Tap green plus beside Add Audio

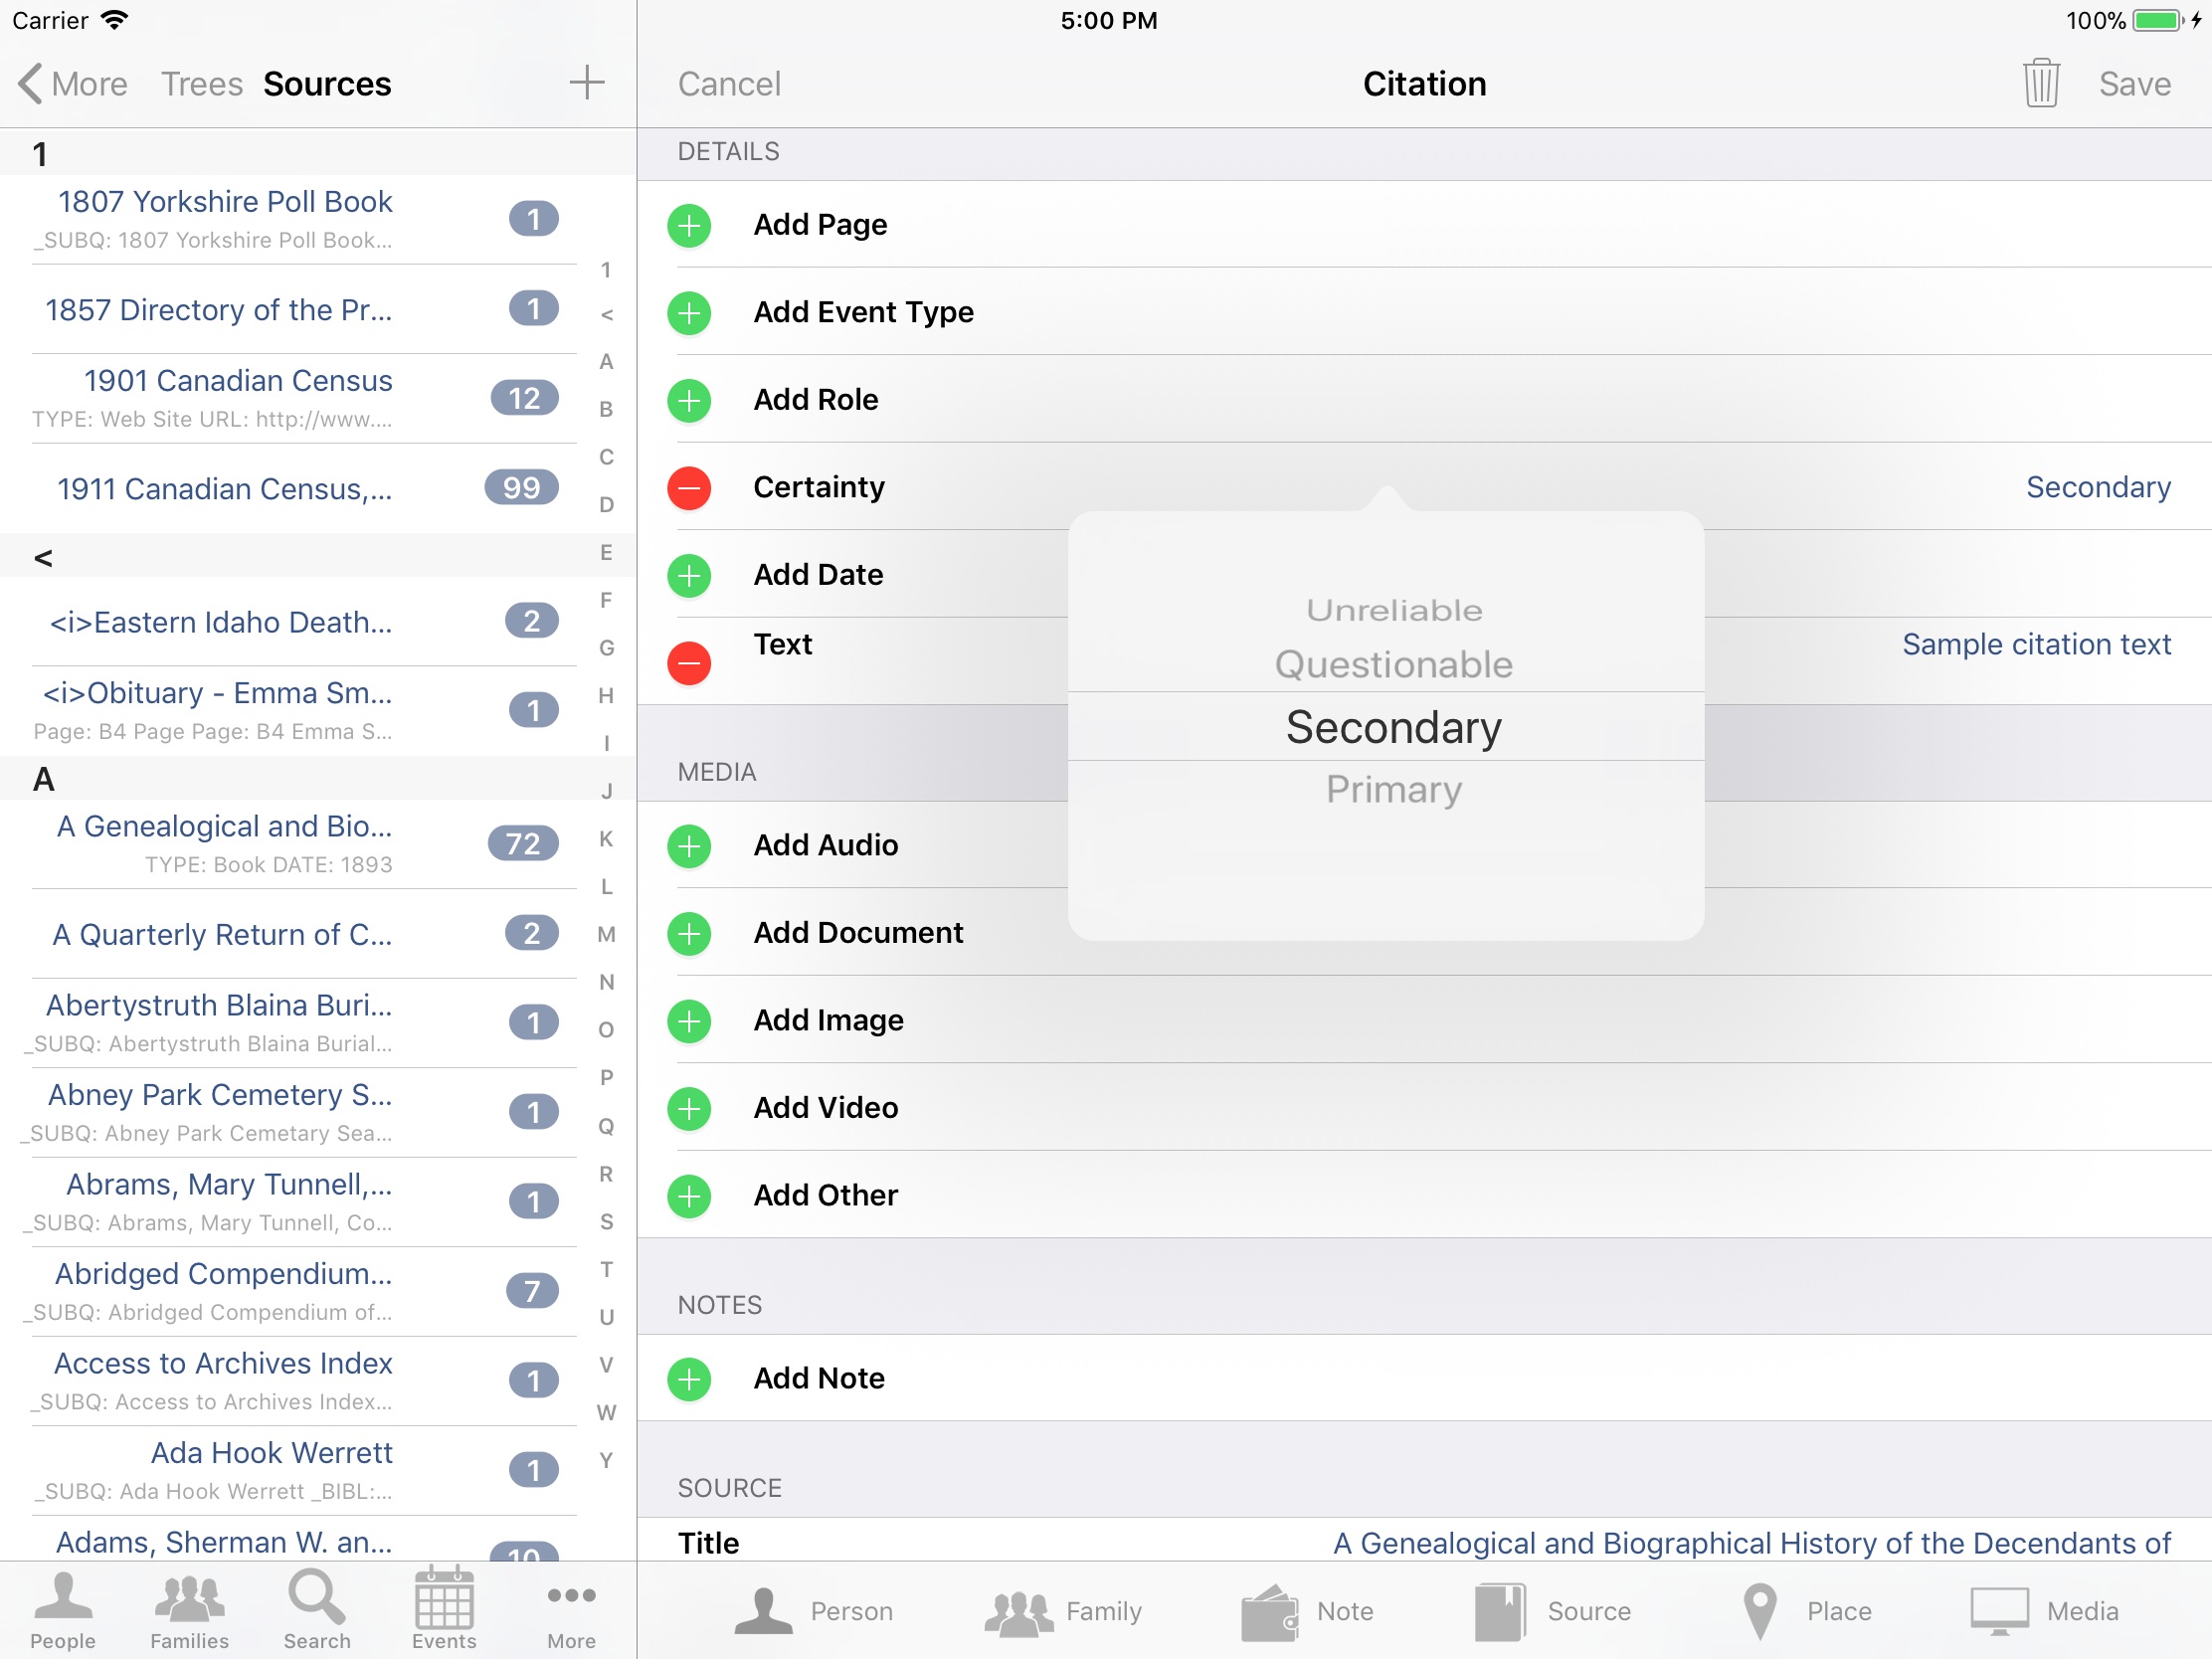[x=689, y=846]
